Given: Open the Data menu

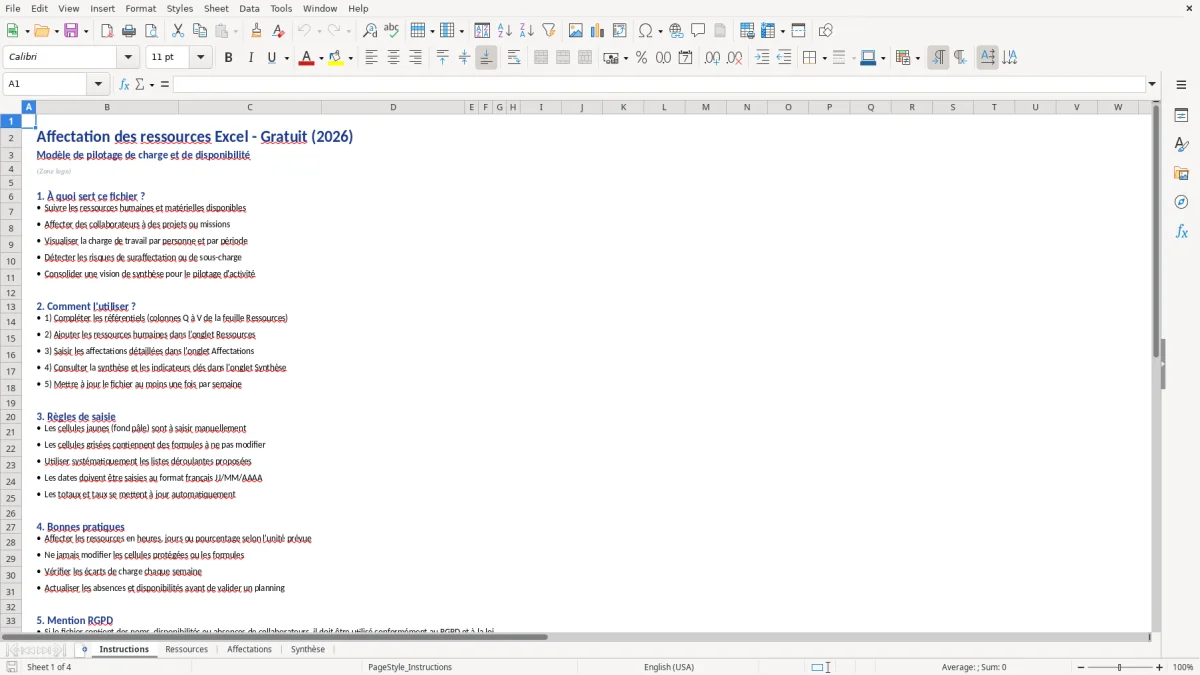Looking at the screenshot, I should point(249,8).
